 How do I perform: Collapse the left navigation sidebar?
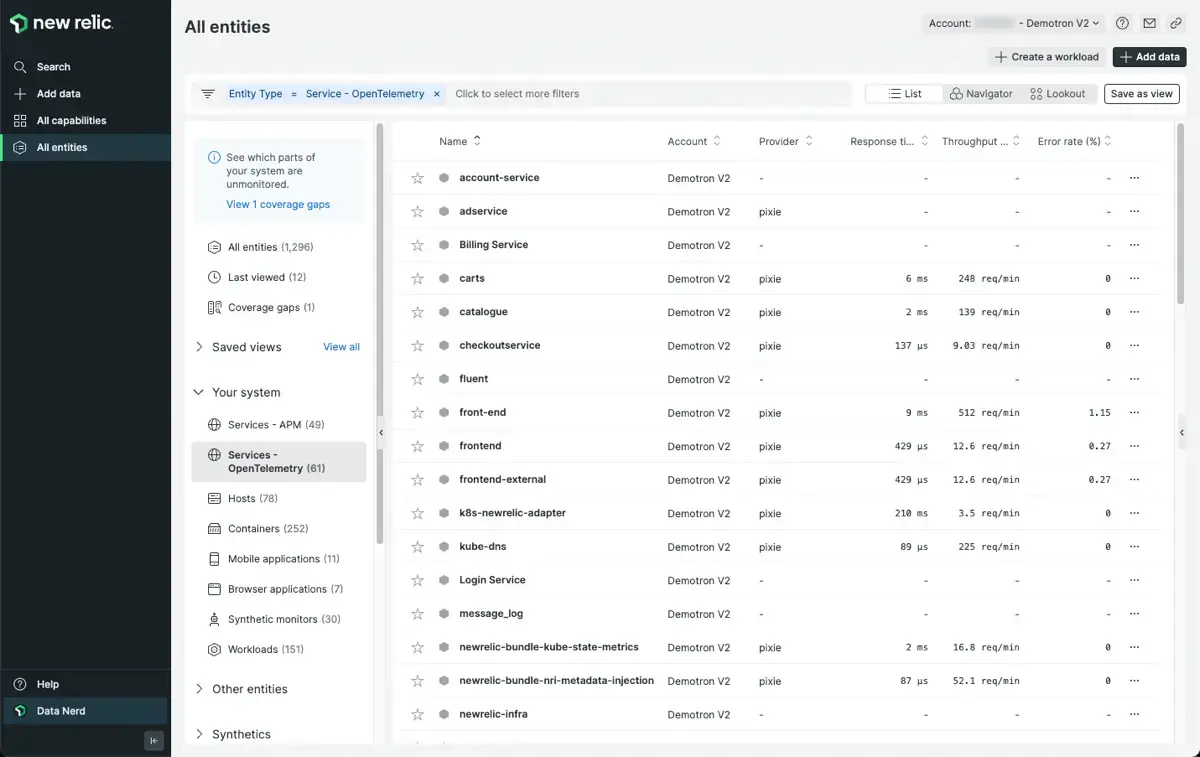(x=153, y=740)
